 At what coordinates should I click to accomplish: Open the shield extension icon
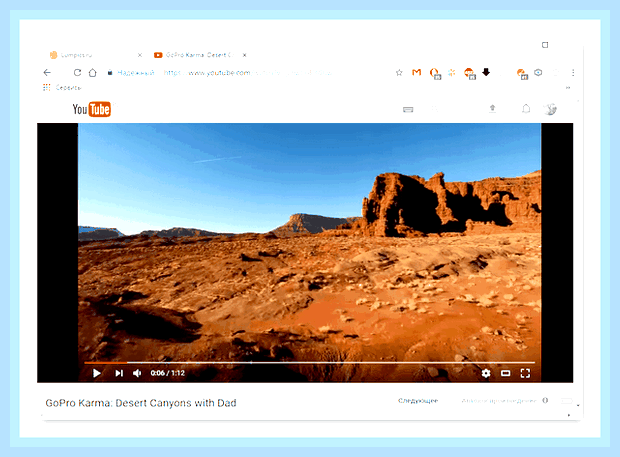538,72
